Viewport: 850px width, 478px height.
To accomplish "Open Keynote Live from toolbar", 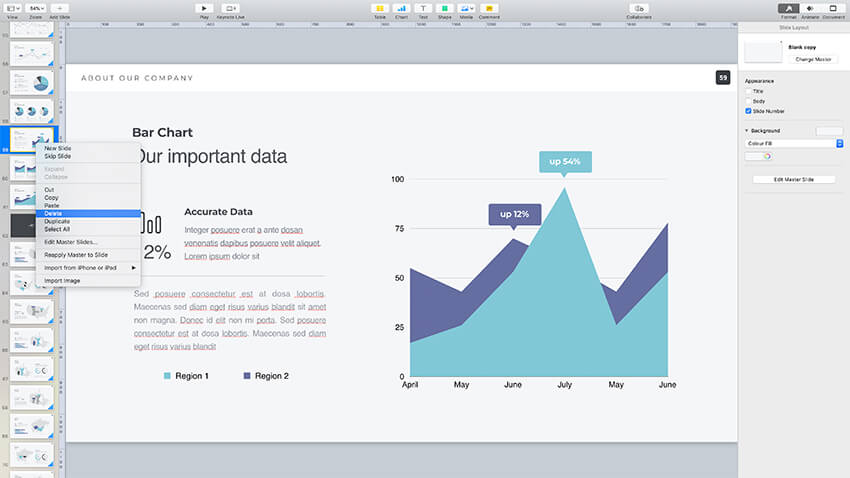I will click(x=230, y=8).
